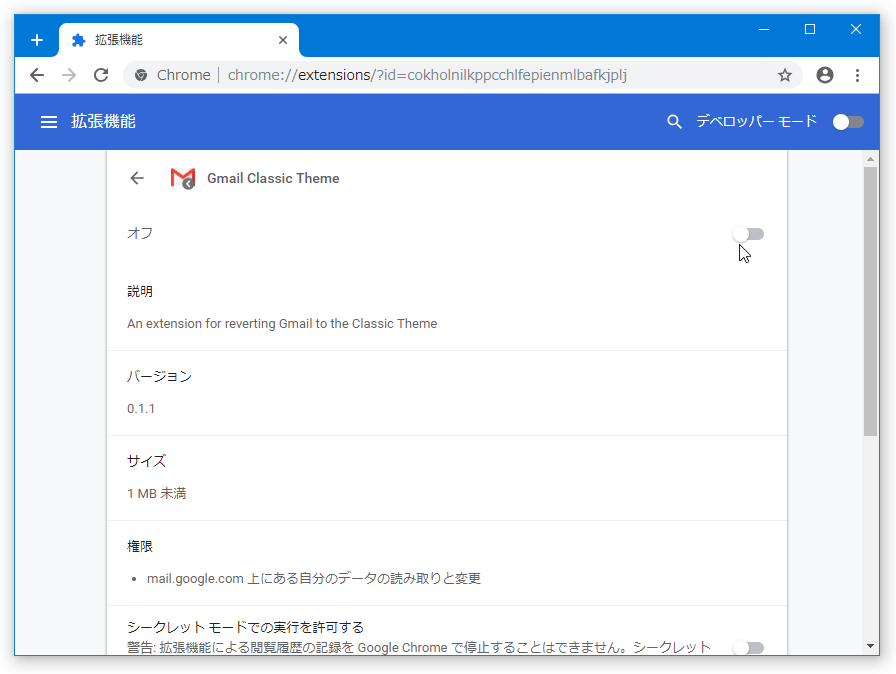
Task: Open the extensions hamburger menu
Action: click(49, 122)
